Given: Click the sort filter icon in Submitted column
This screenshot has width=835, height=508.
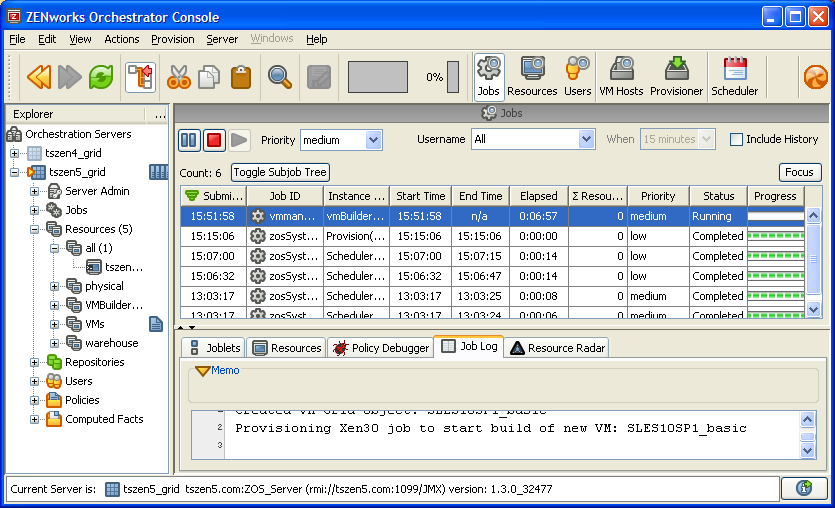Looking at the screenshot, I should click(x=192, y=195).
